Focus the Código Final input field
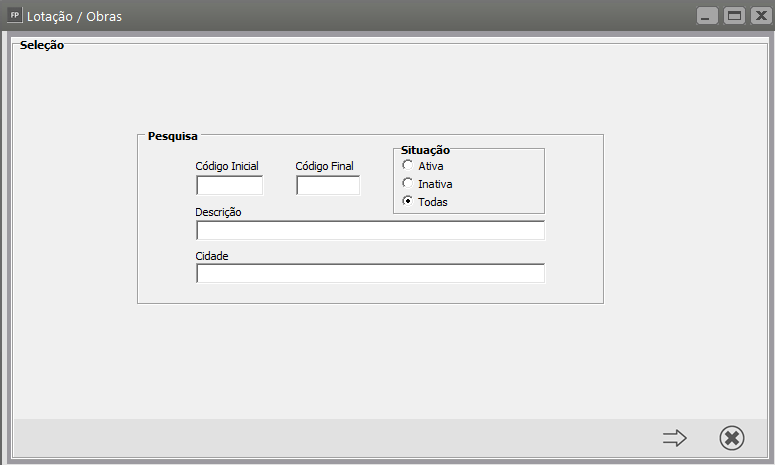 coord(328,185)
